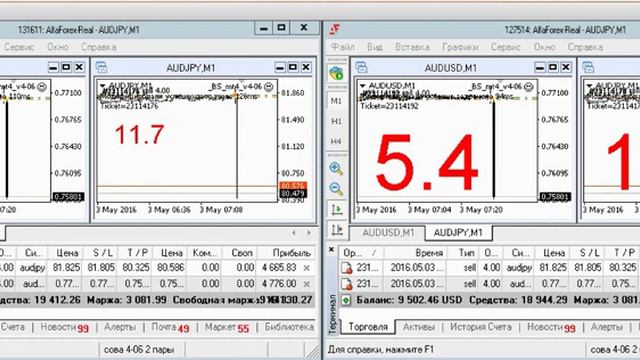
Task: Select H4 timeframe button in right window
Action: [336, 142]
